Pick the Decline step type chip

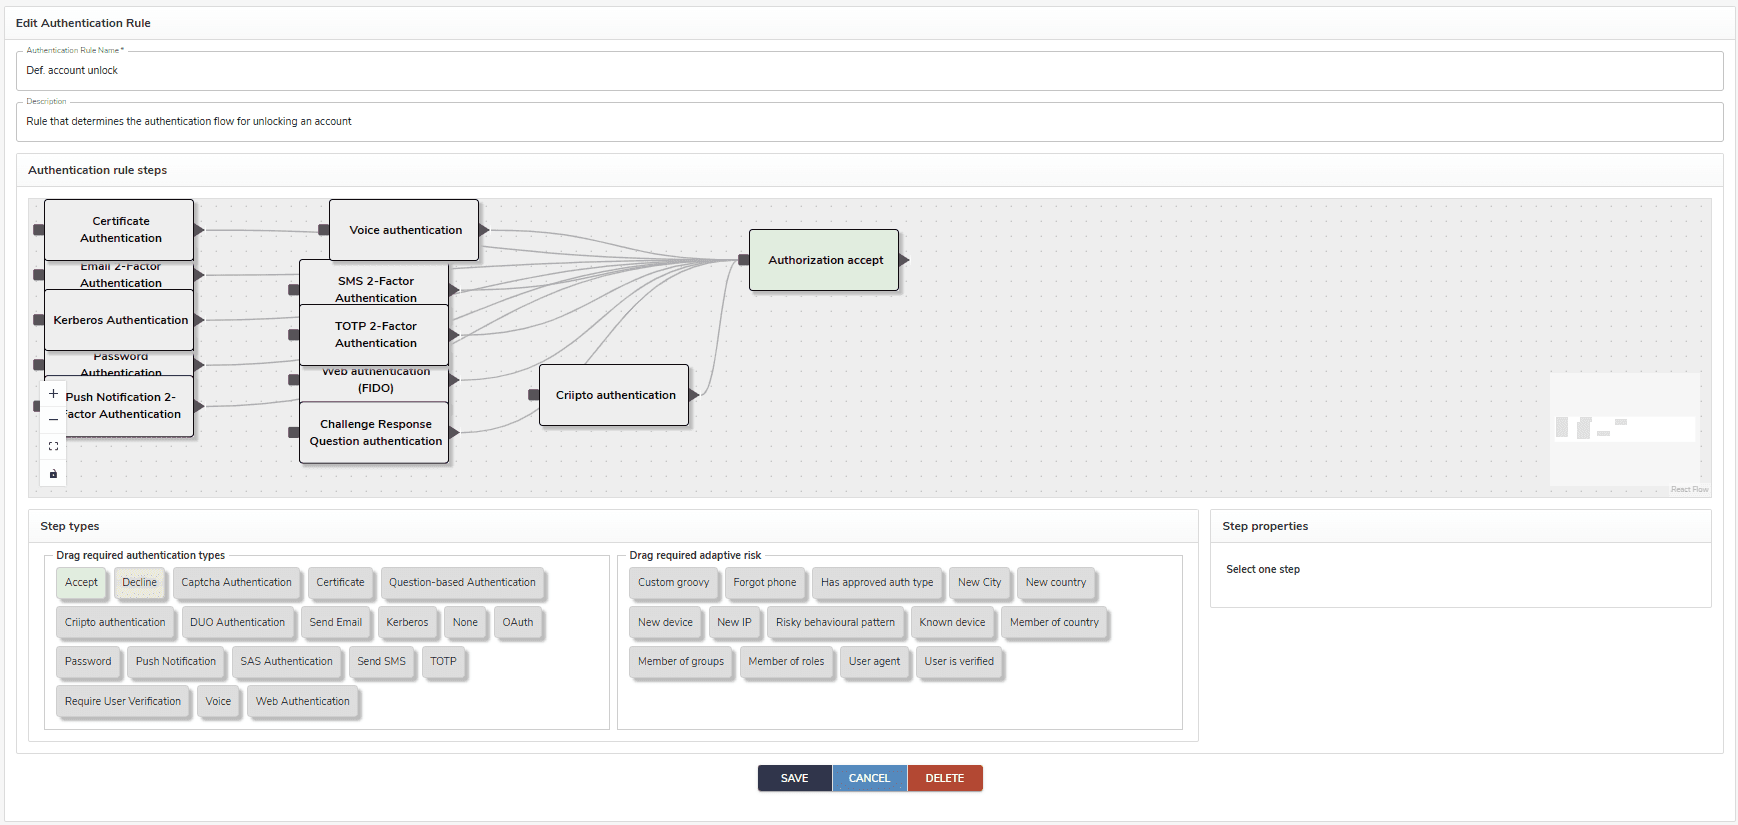click(x=139, y=583)
